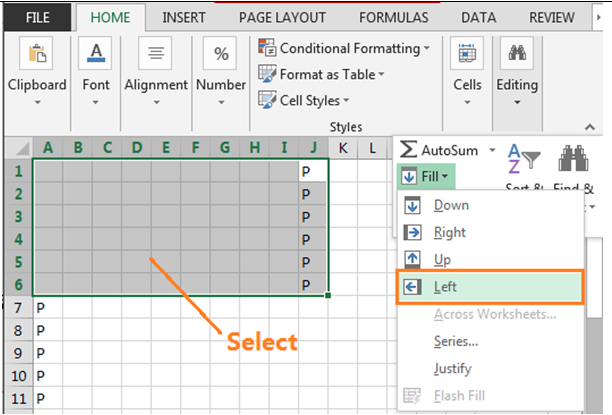Open the FILE backstage button

(38, 17)
